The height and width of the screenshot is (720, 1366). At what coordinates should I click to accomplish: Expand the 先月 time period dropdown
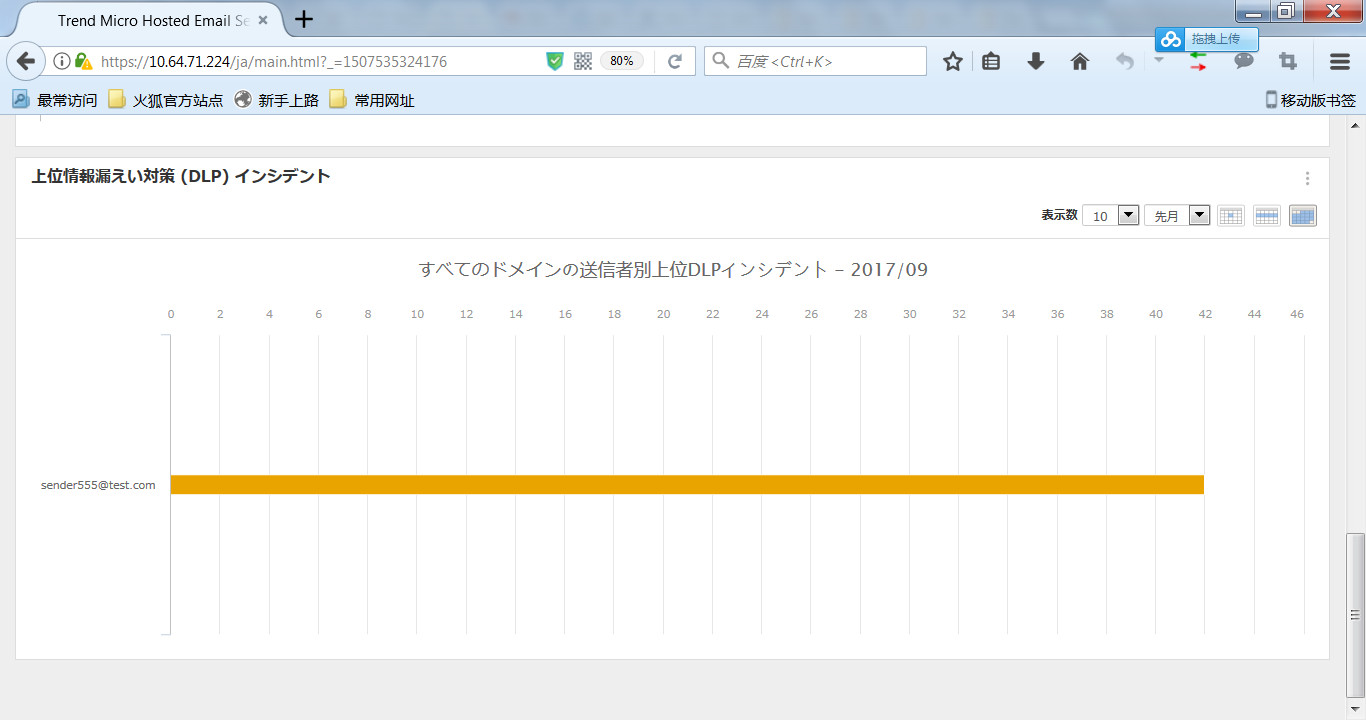1177,216
